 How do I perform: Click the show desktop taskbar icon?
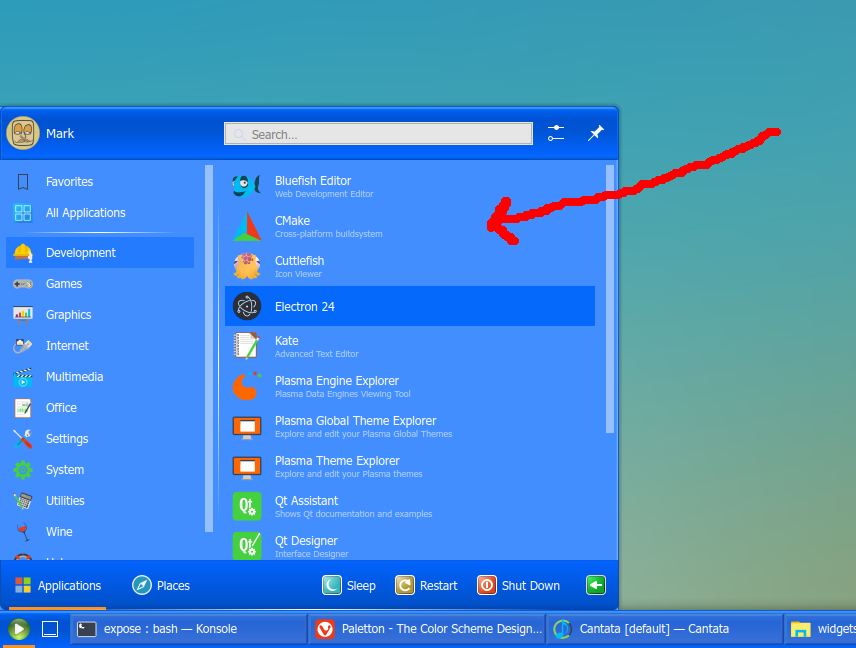[x=50, y=629]
